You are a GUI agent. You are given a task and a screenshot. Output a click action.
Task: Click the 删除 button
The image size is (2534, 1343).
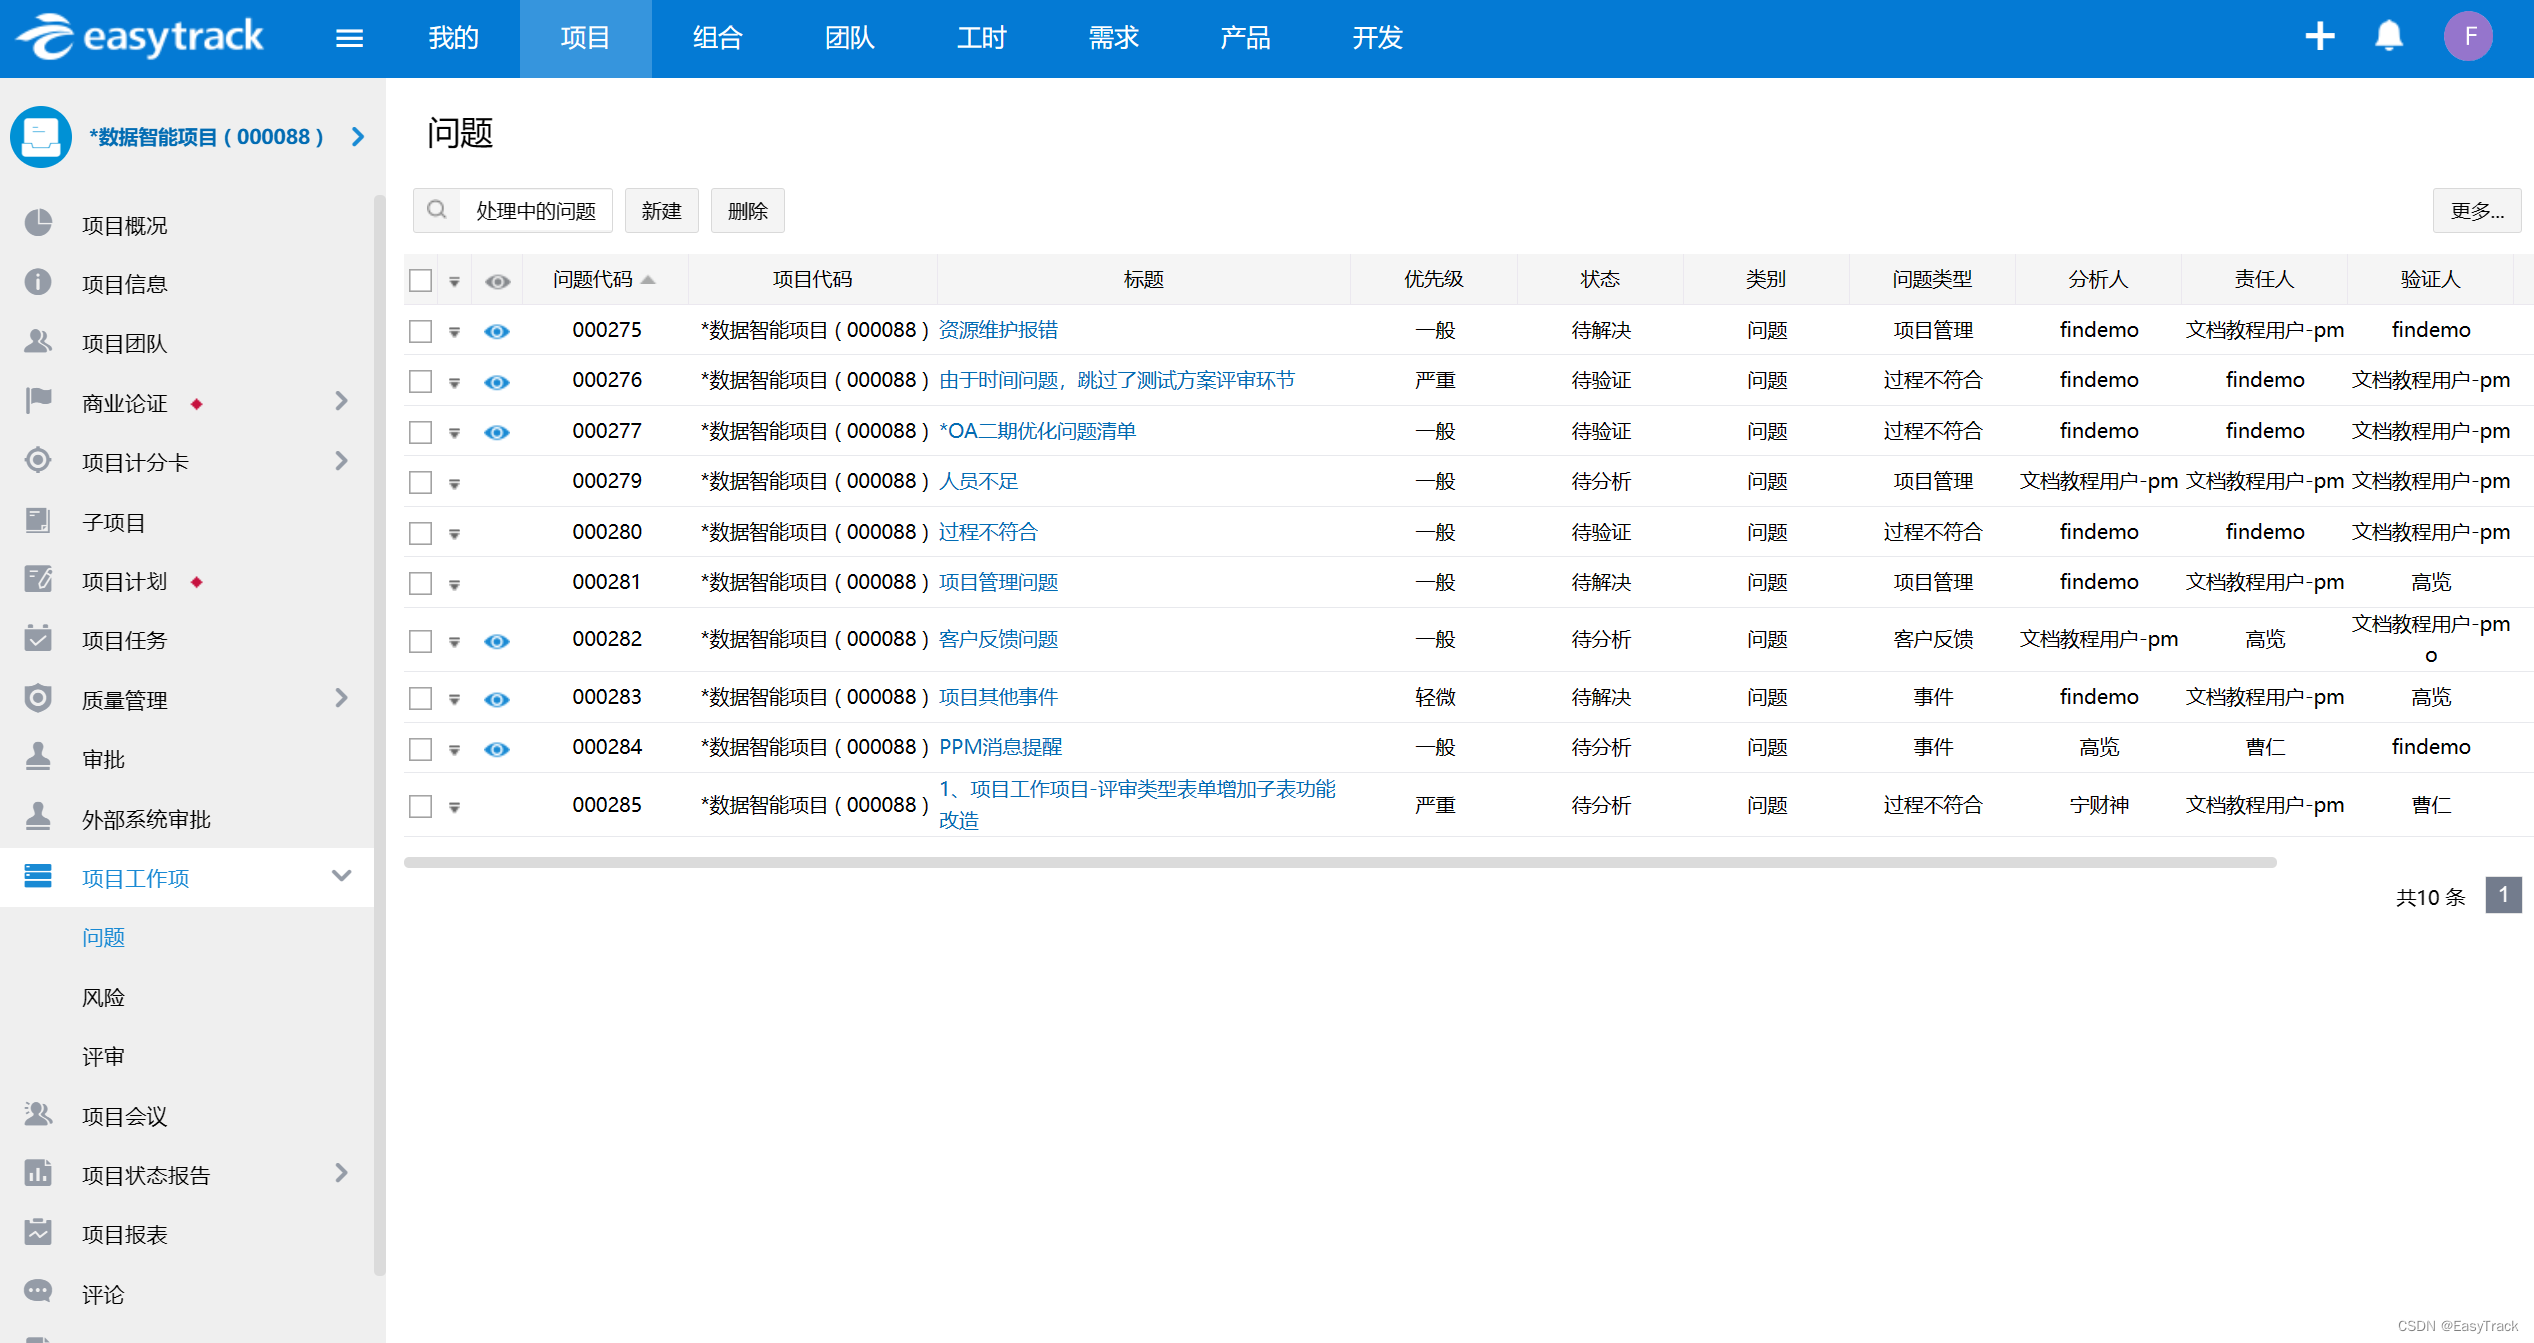(x=748, y=211)
